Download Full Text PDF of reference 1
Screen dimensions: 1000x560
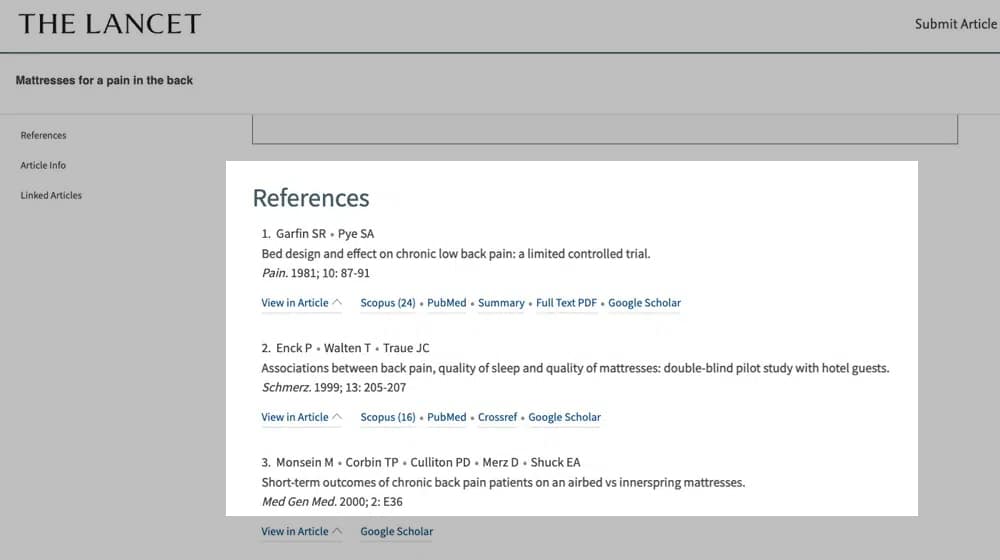click(x=566, y=303)
